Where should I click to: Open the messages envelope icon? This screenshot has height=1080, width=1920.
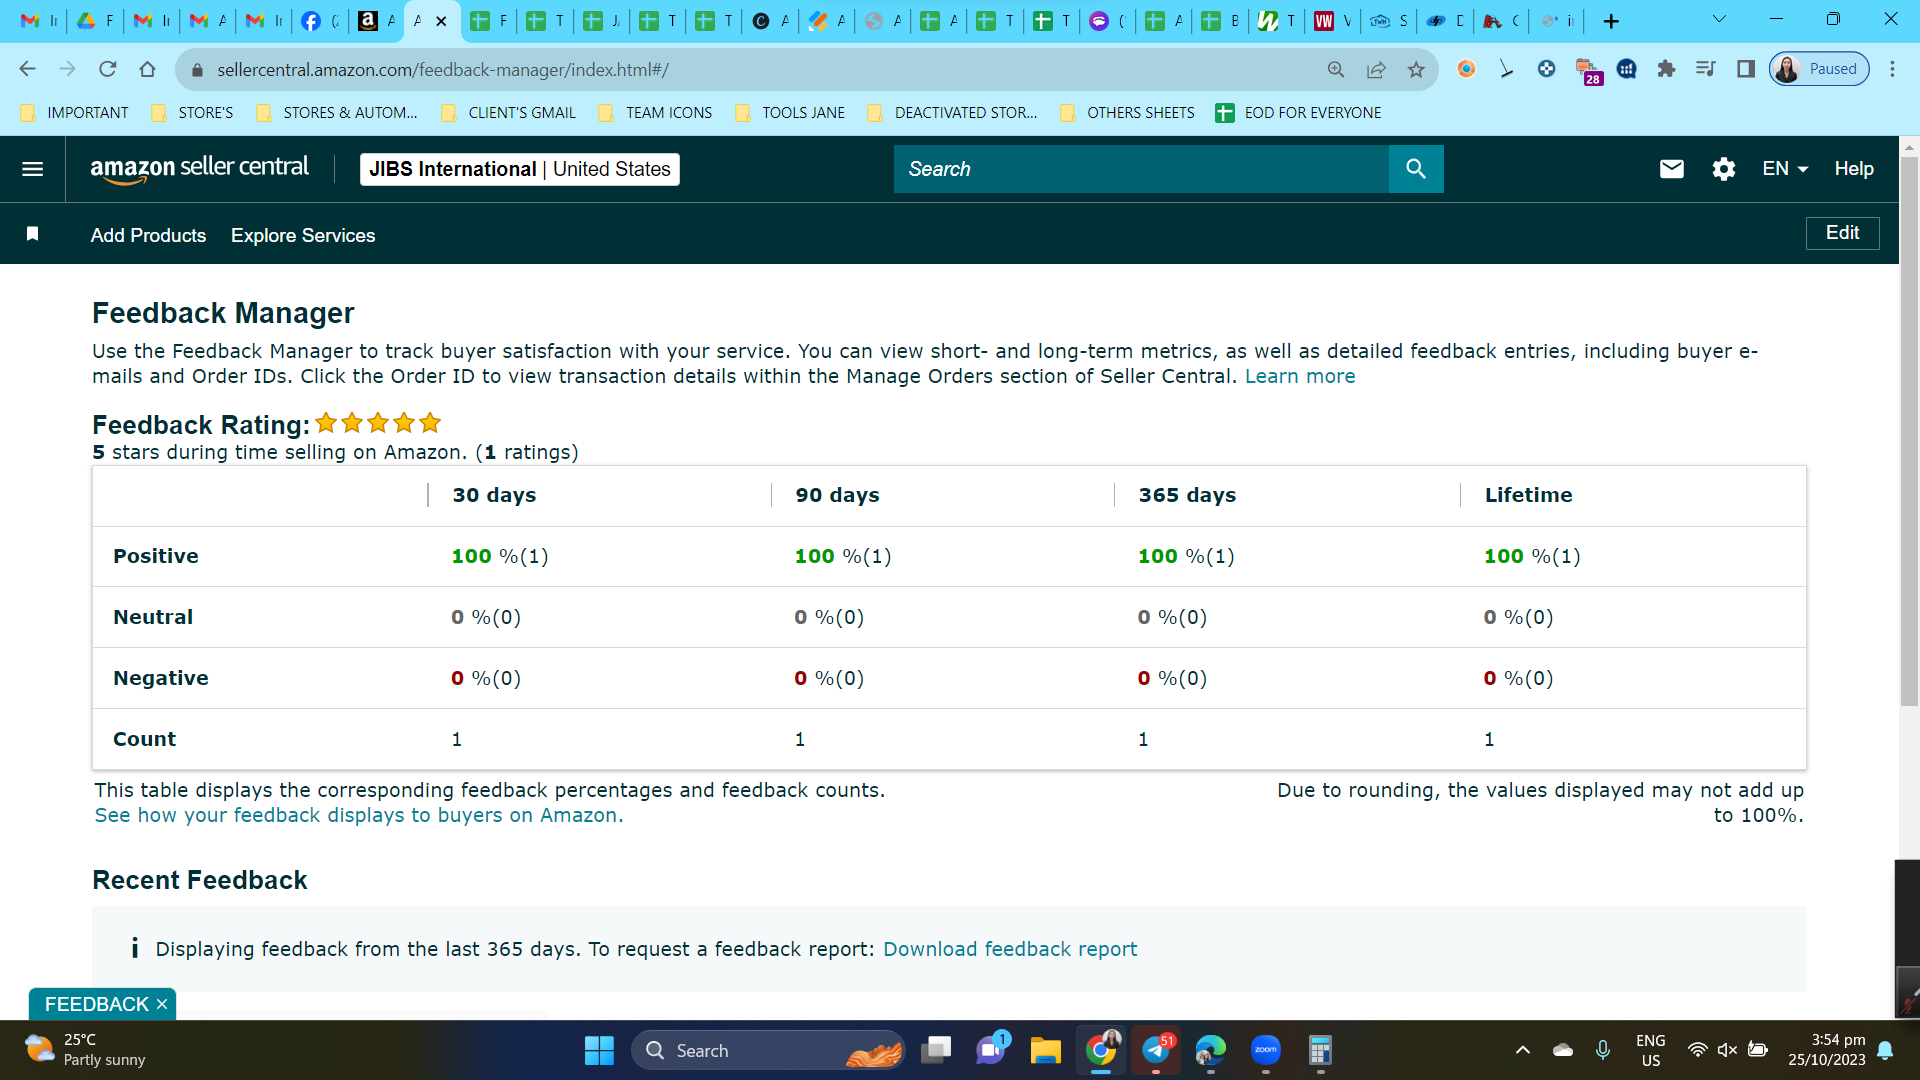click(x=1671, y=169)
